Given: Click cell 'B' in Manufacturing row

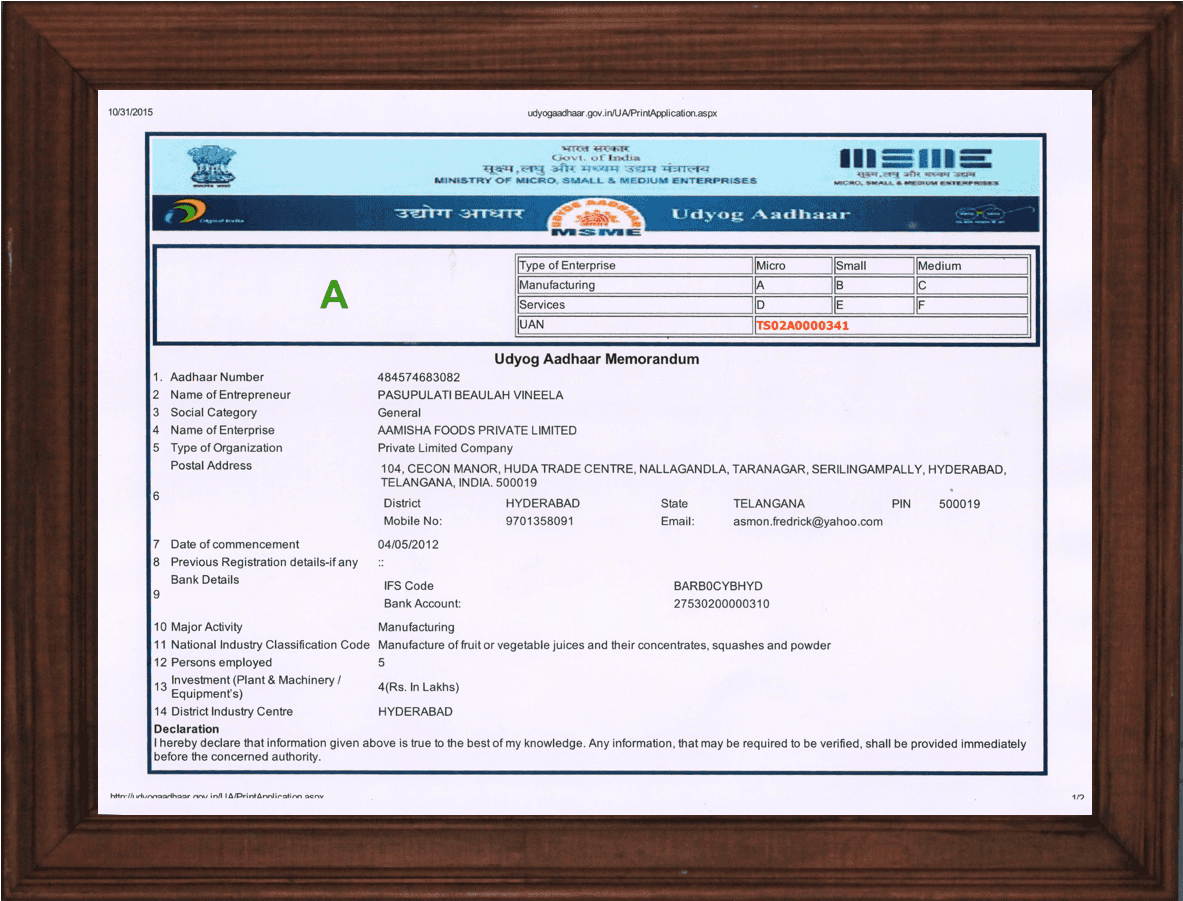Looking at the screenshot, I should [x=874, y=285].
